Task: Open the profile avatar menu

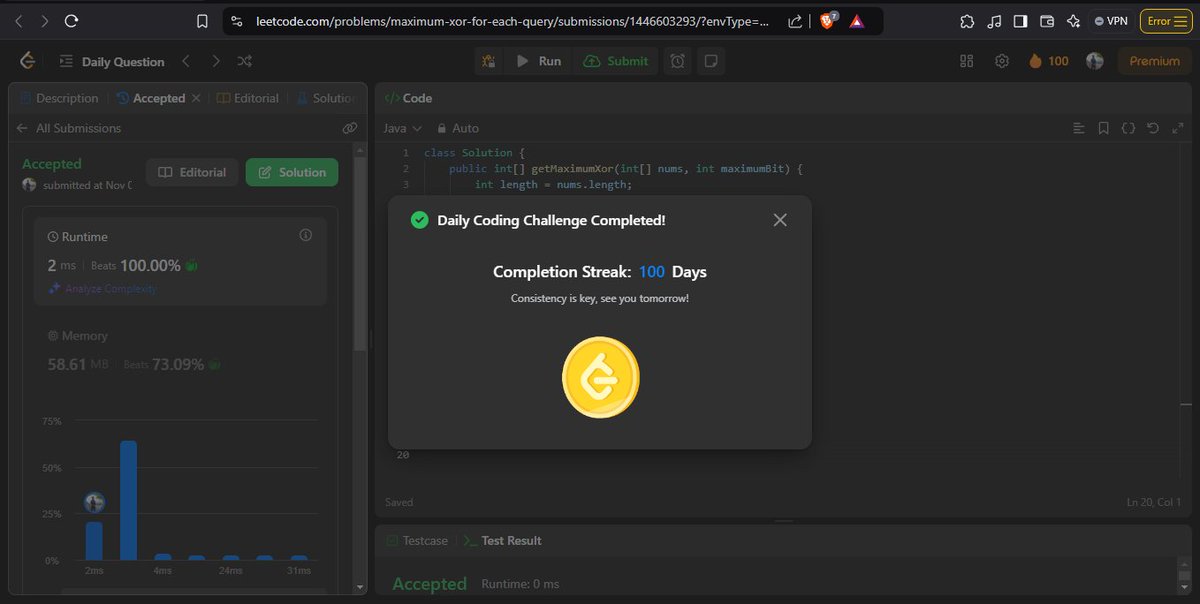Action: pos(1095,61)
